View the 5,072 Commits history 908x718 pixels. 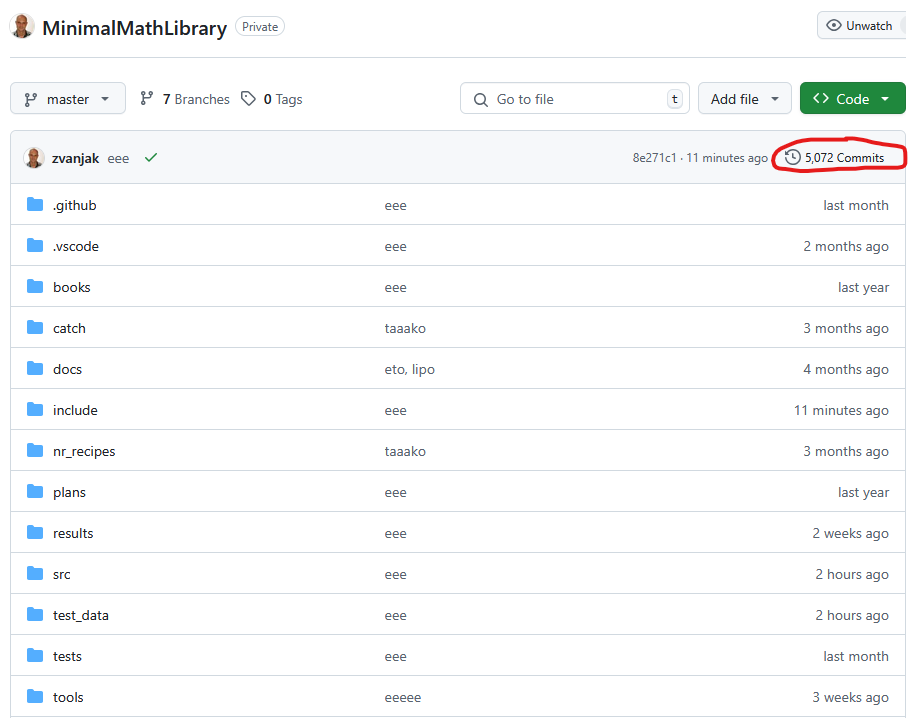pyautogui.click(x=843, y=158)
